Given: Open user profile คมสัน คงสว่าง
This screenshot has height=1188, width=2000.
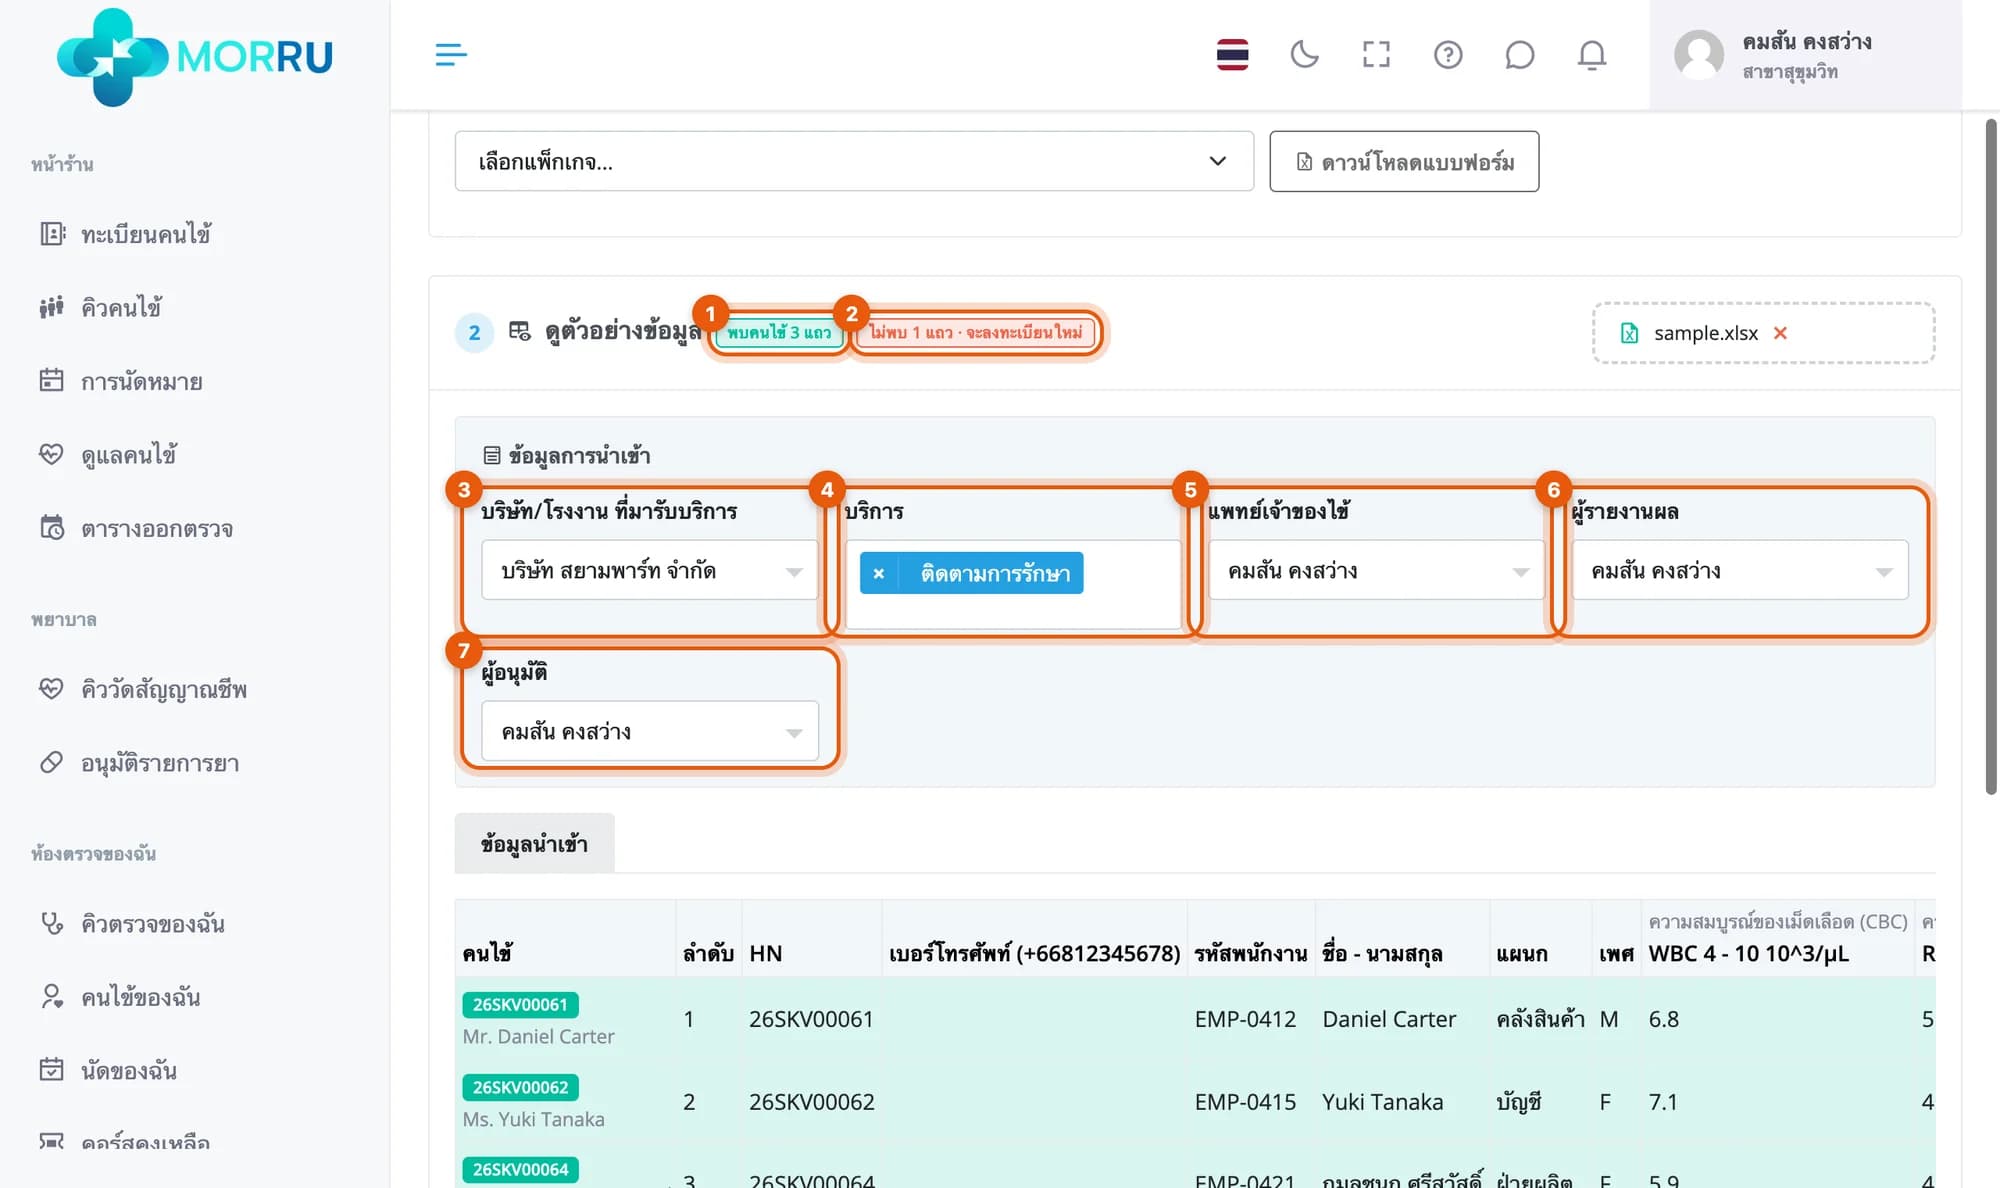Looking at the screenshot, I should (1805, 55).
